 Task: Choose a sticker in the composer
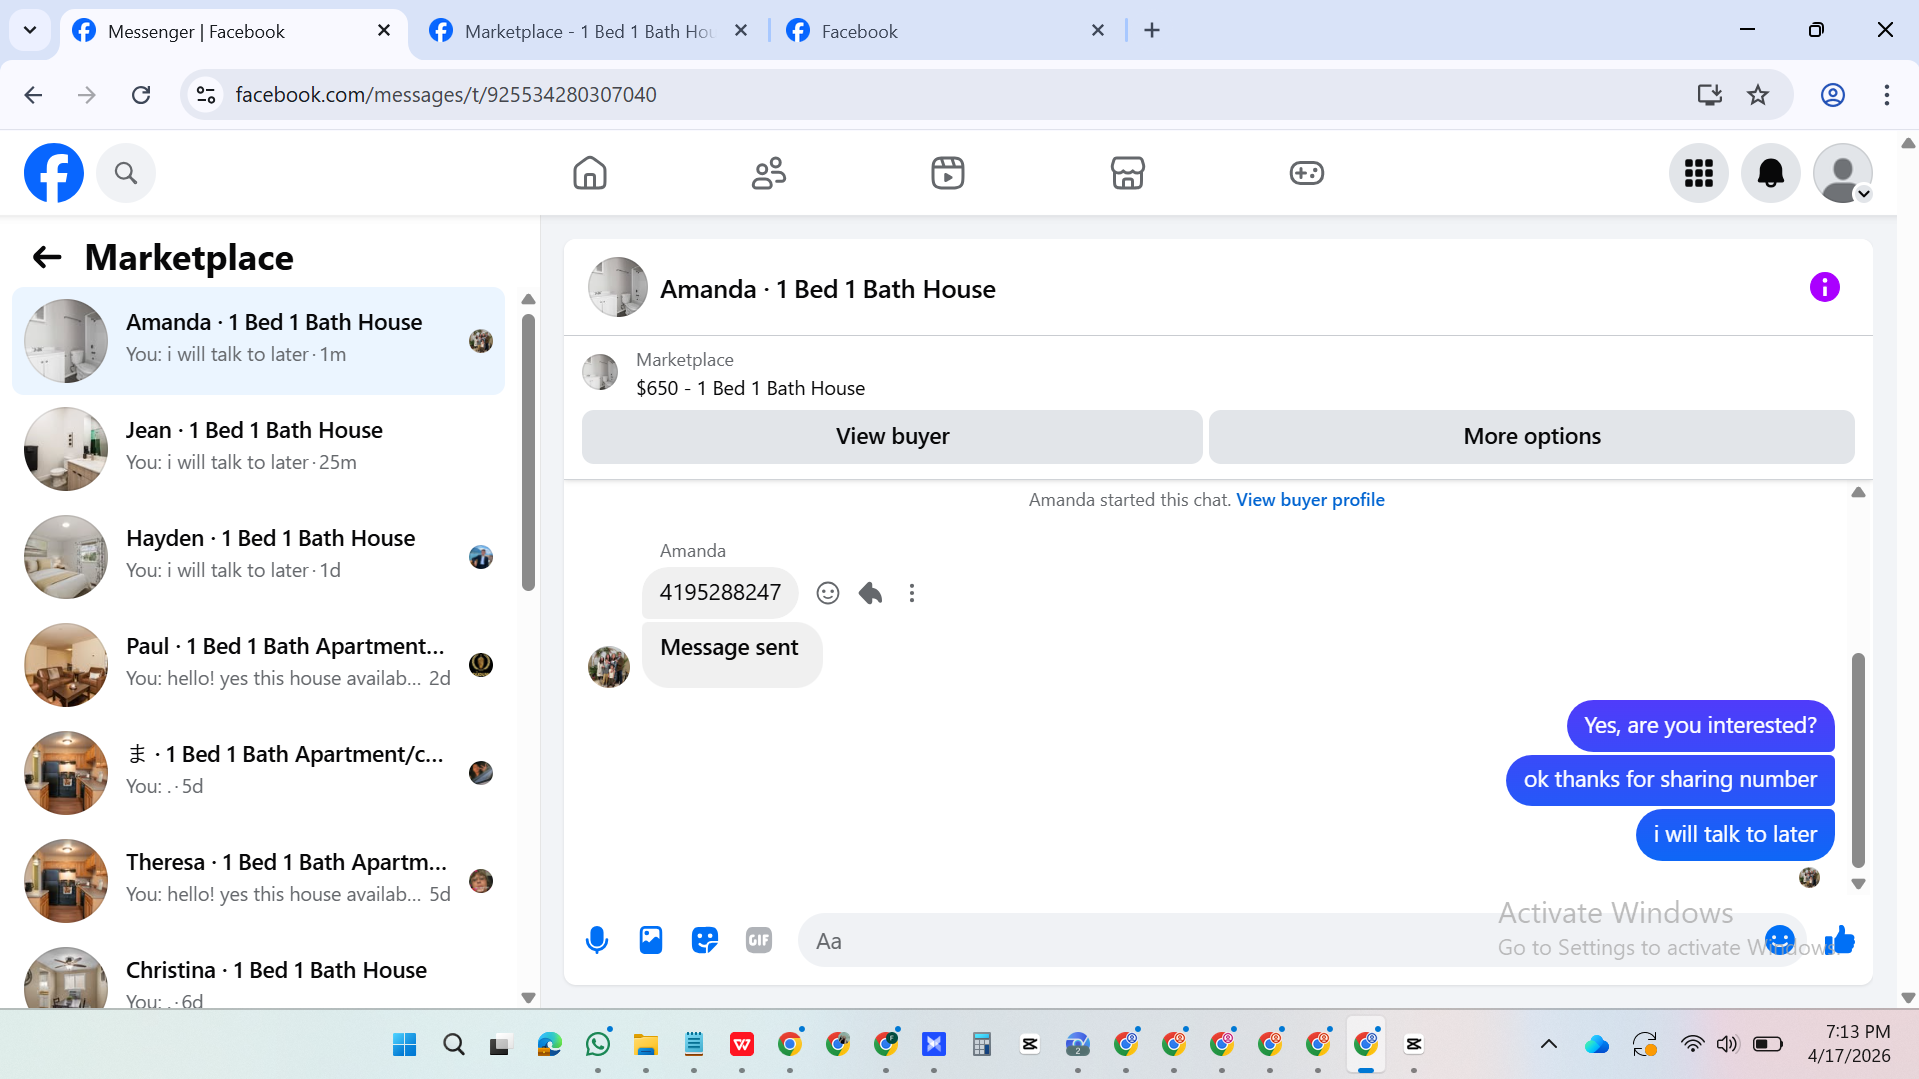(705, 941)
